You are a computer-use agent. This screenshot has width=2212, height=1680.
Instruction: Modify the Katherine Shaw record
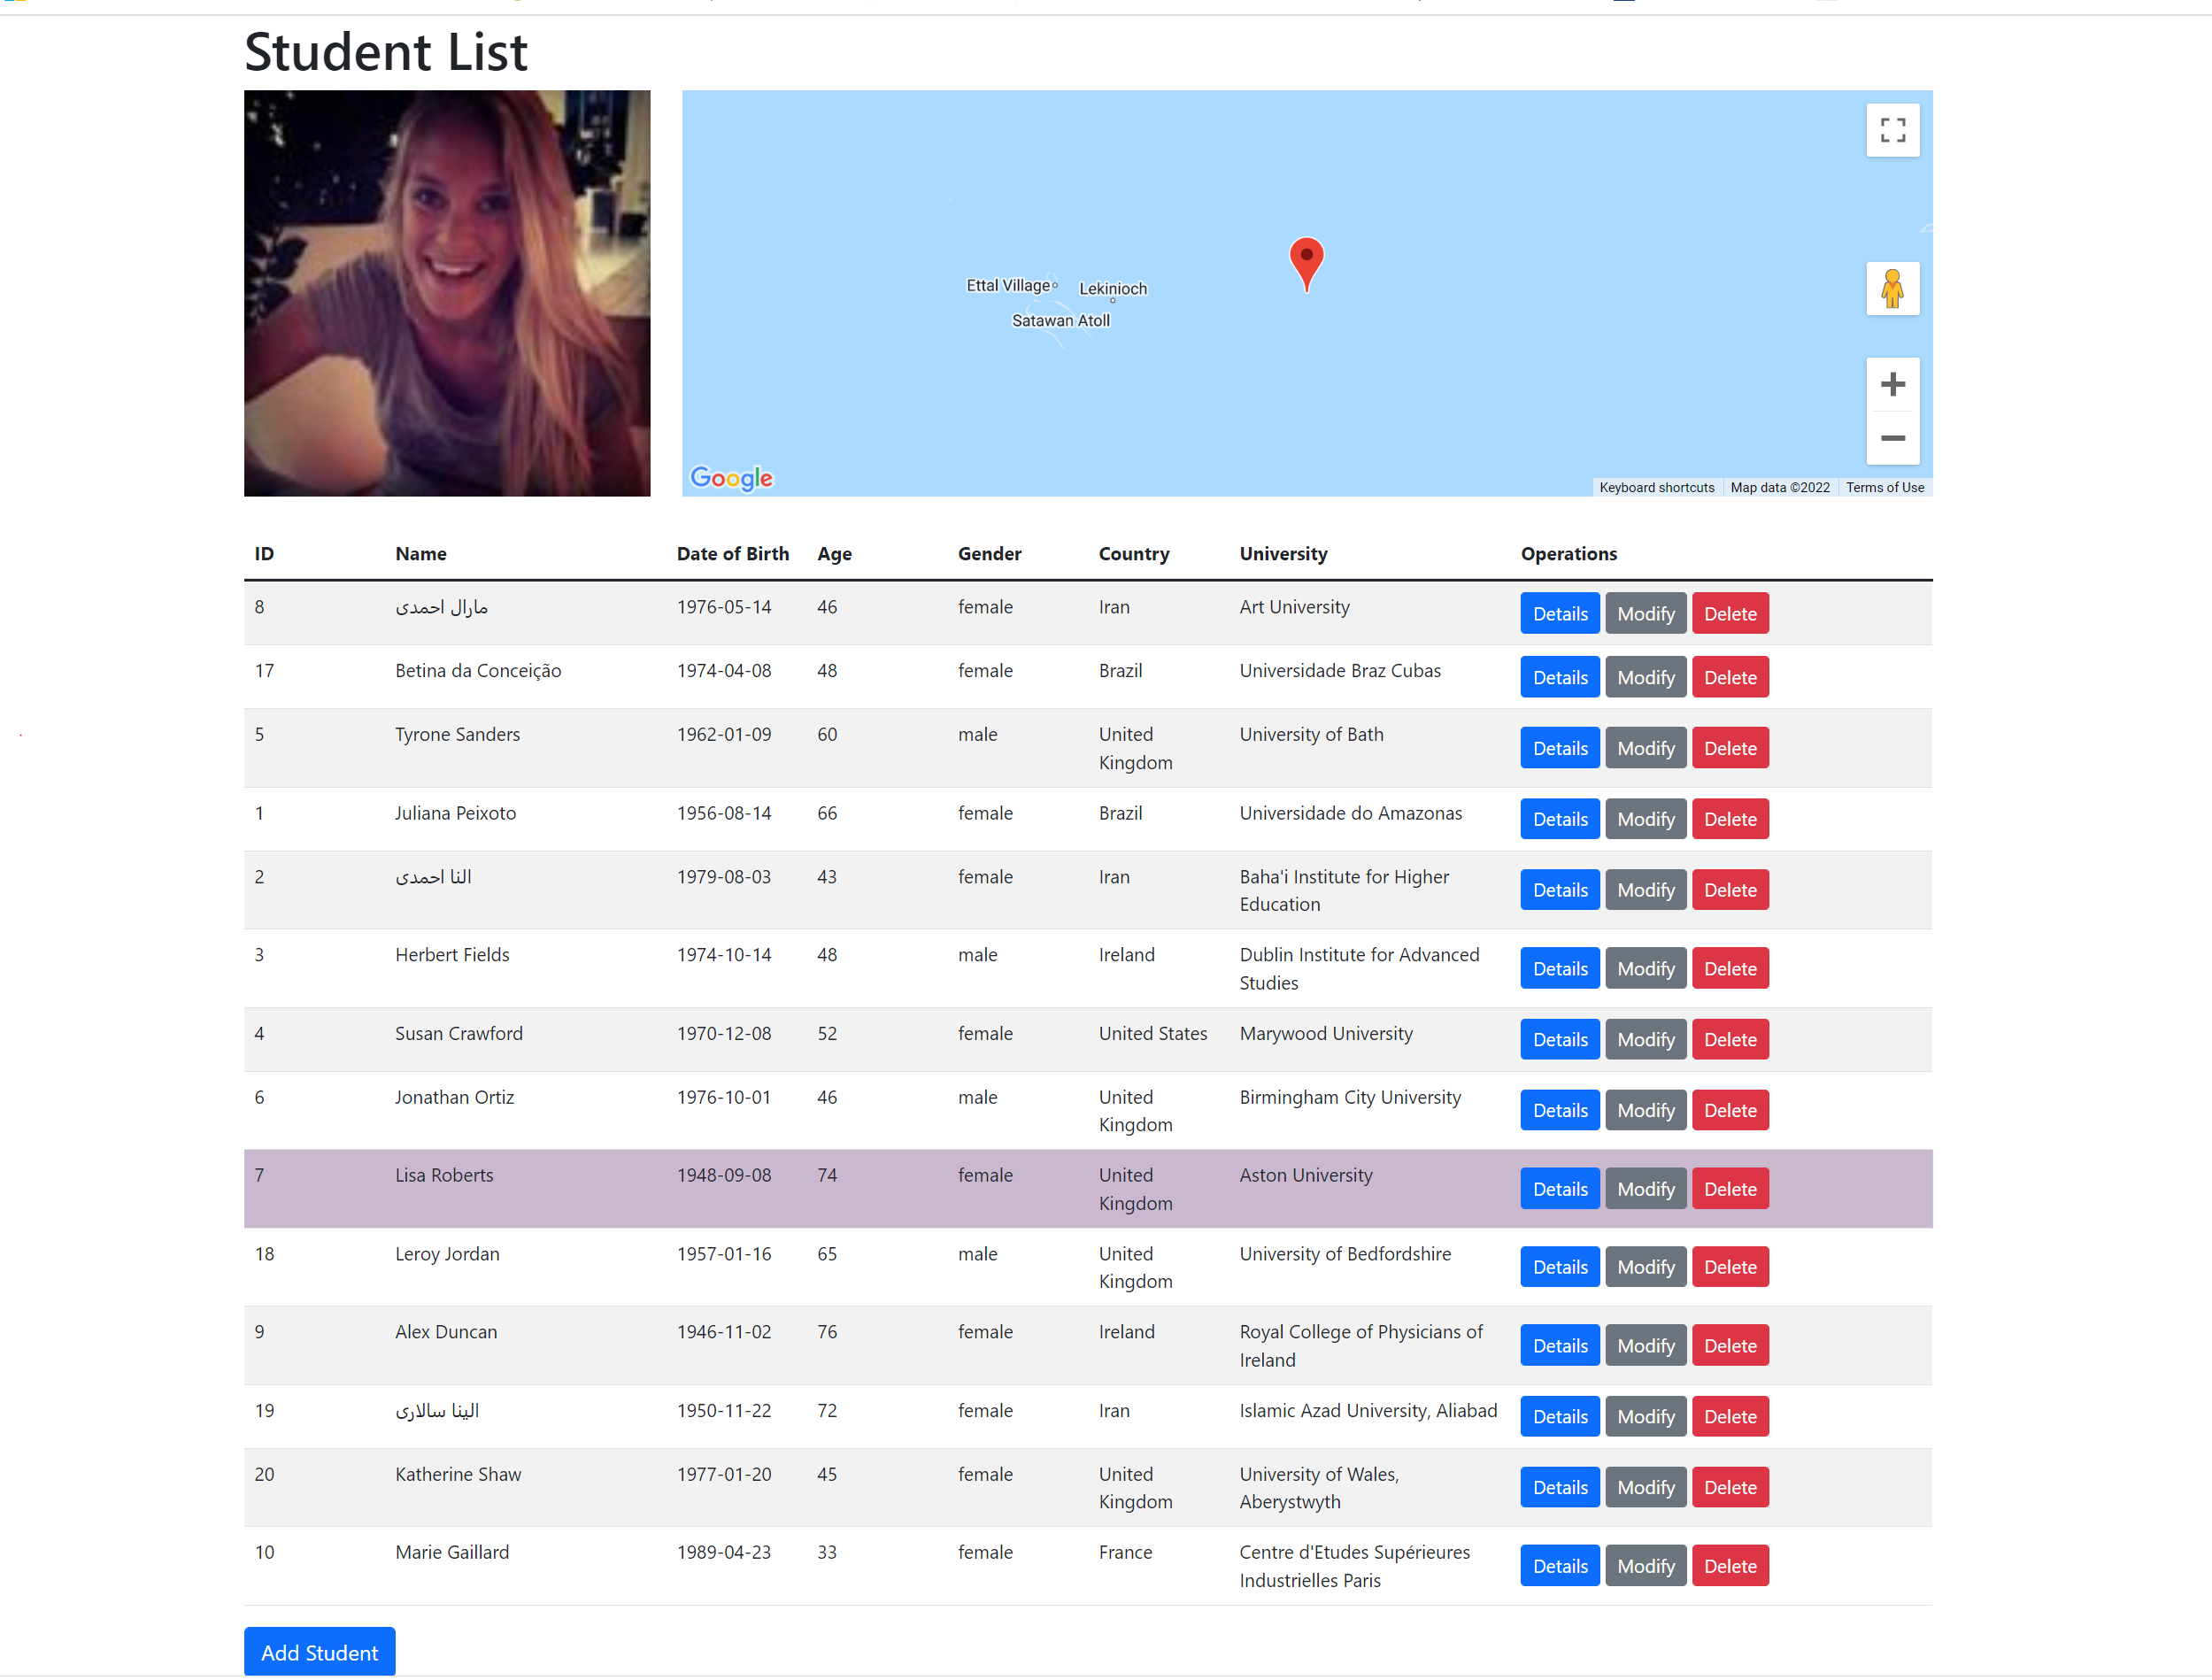click(x=1645, y=1487)
